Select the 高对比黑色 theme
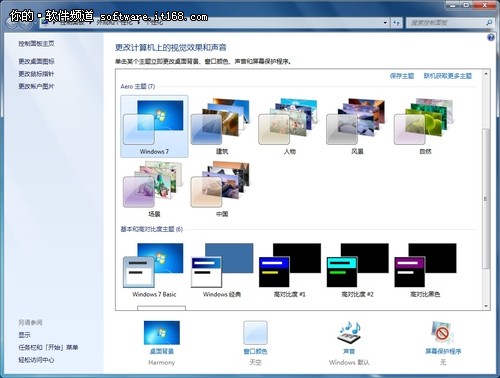This screenshot has height=378, width=500. click(425, 270)
